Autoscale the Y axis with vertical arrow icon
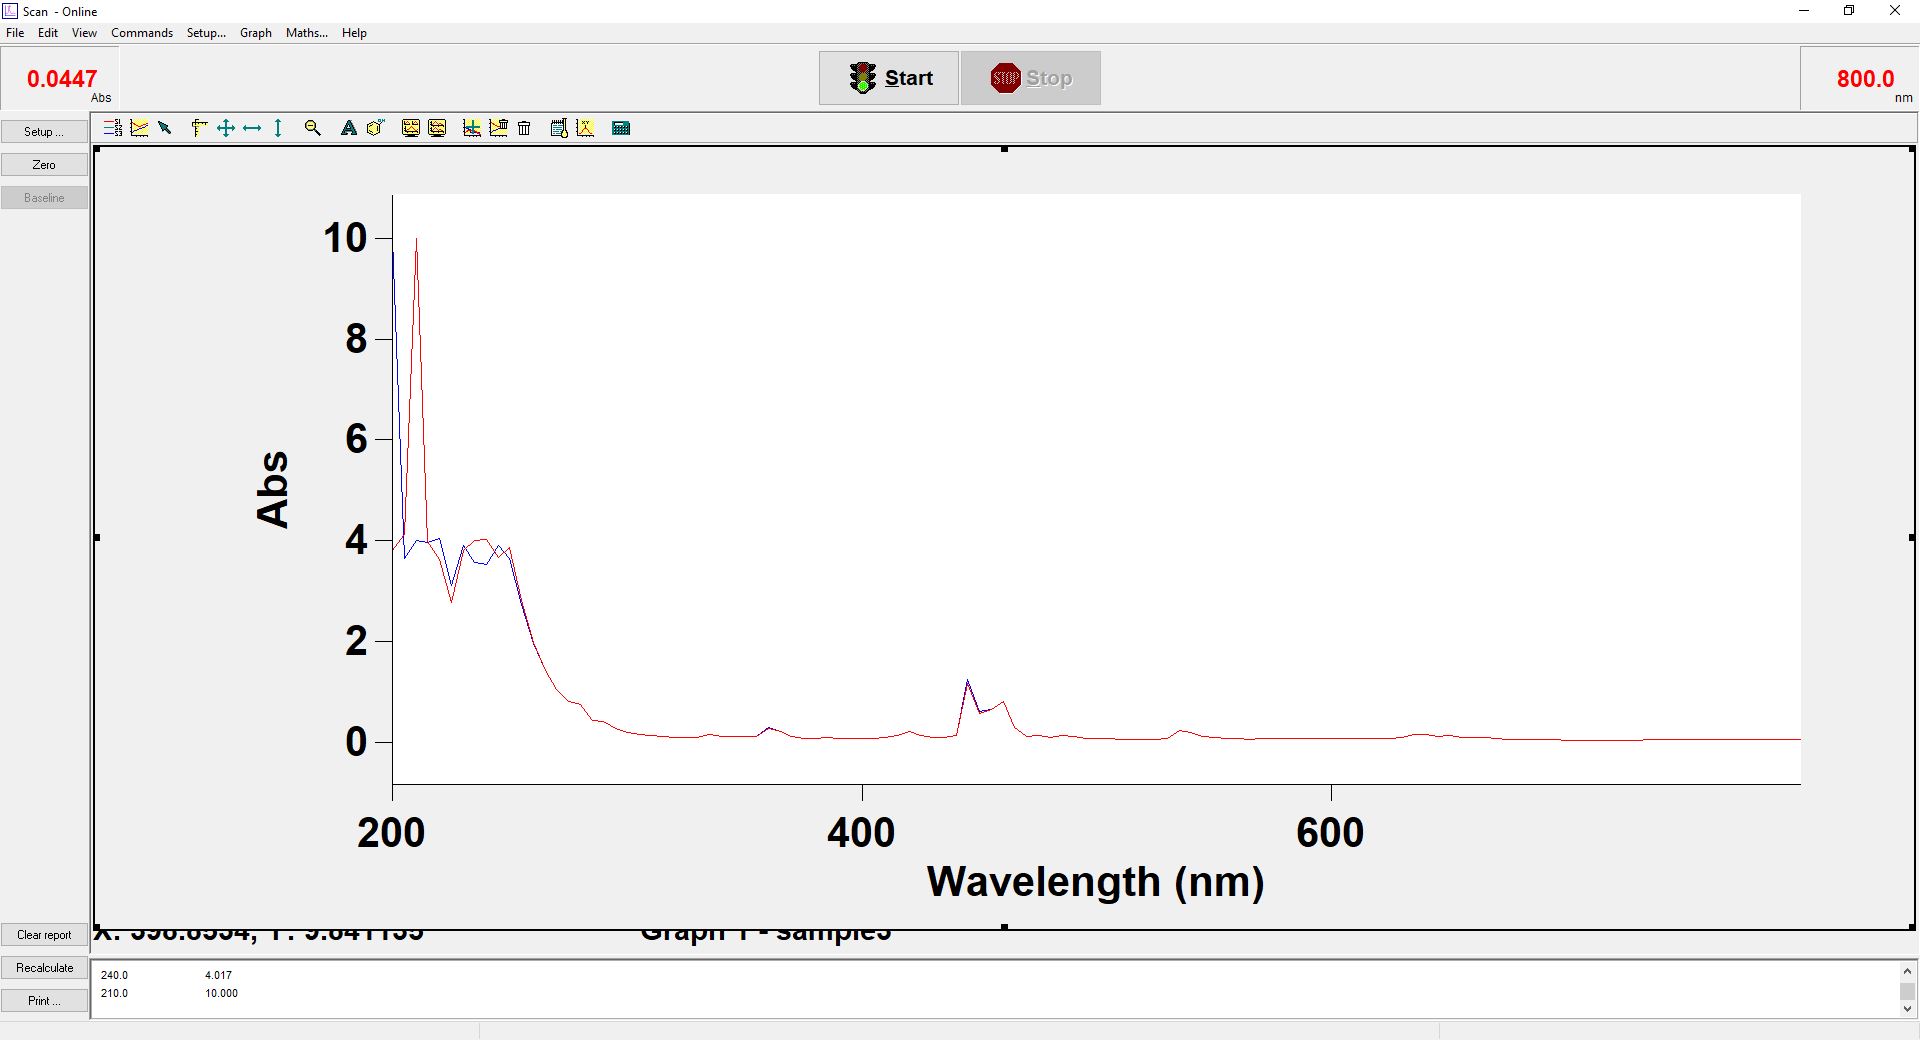 (x=279, y=128)
